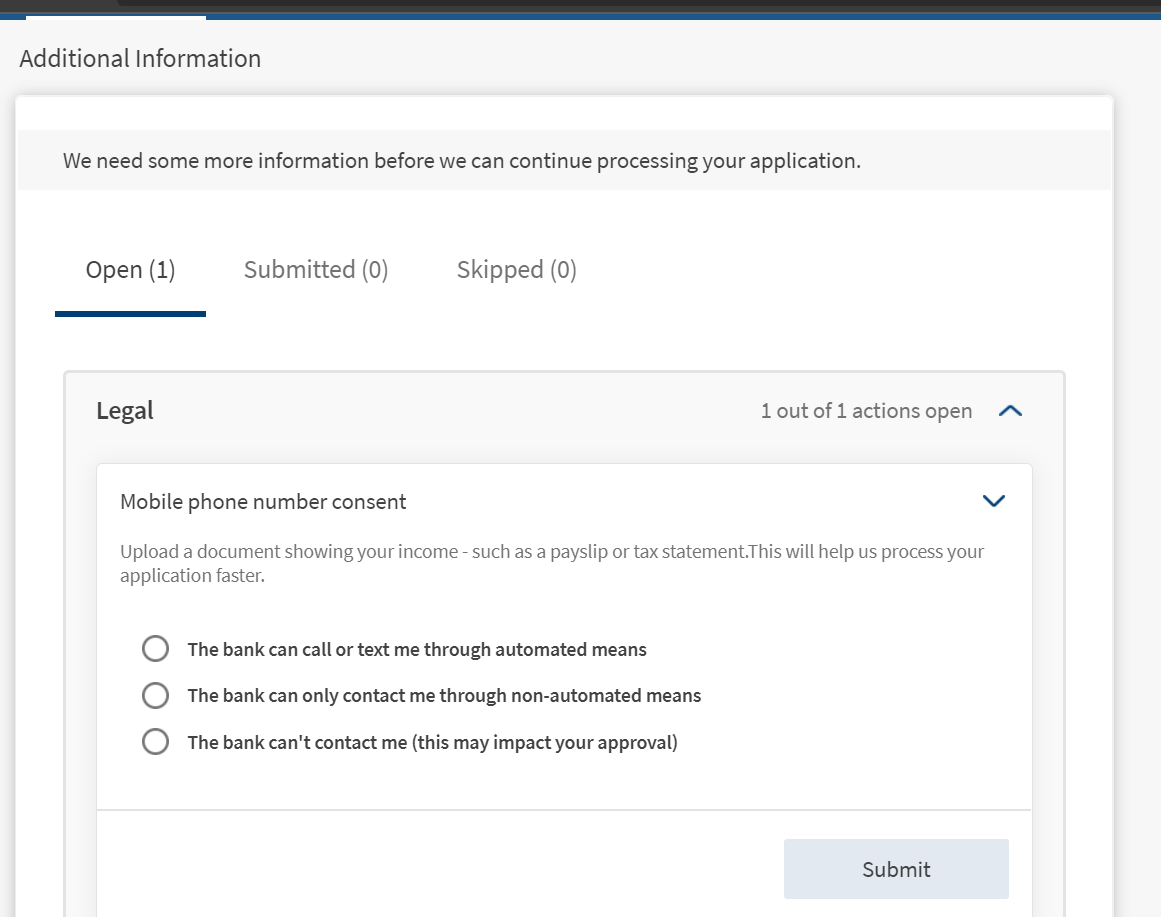The width and height of the screenshot is (1161, 917).
Task: Click the "We need some more information" banner
Action: tap(461, 161)
